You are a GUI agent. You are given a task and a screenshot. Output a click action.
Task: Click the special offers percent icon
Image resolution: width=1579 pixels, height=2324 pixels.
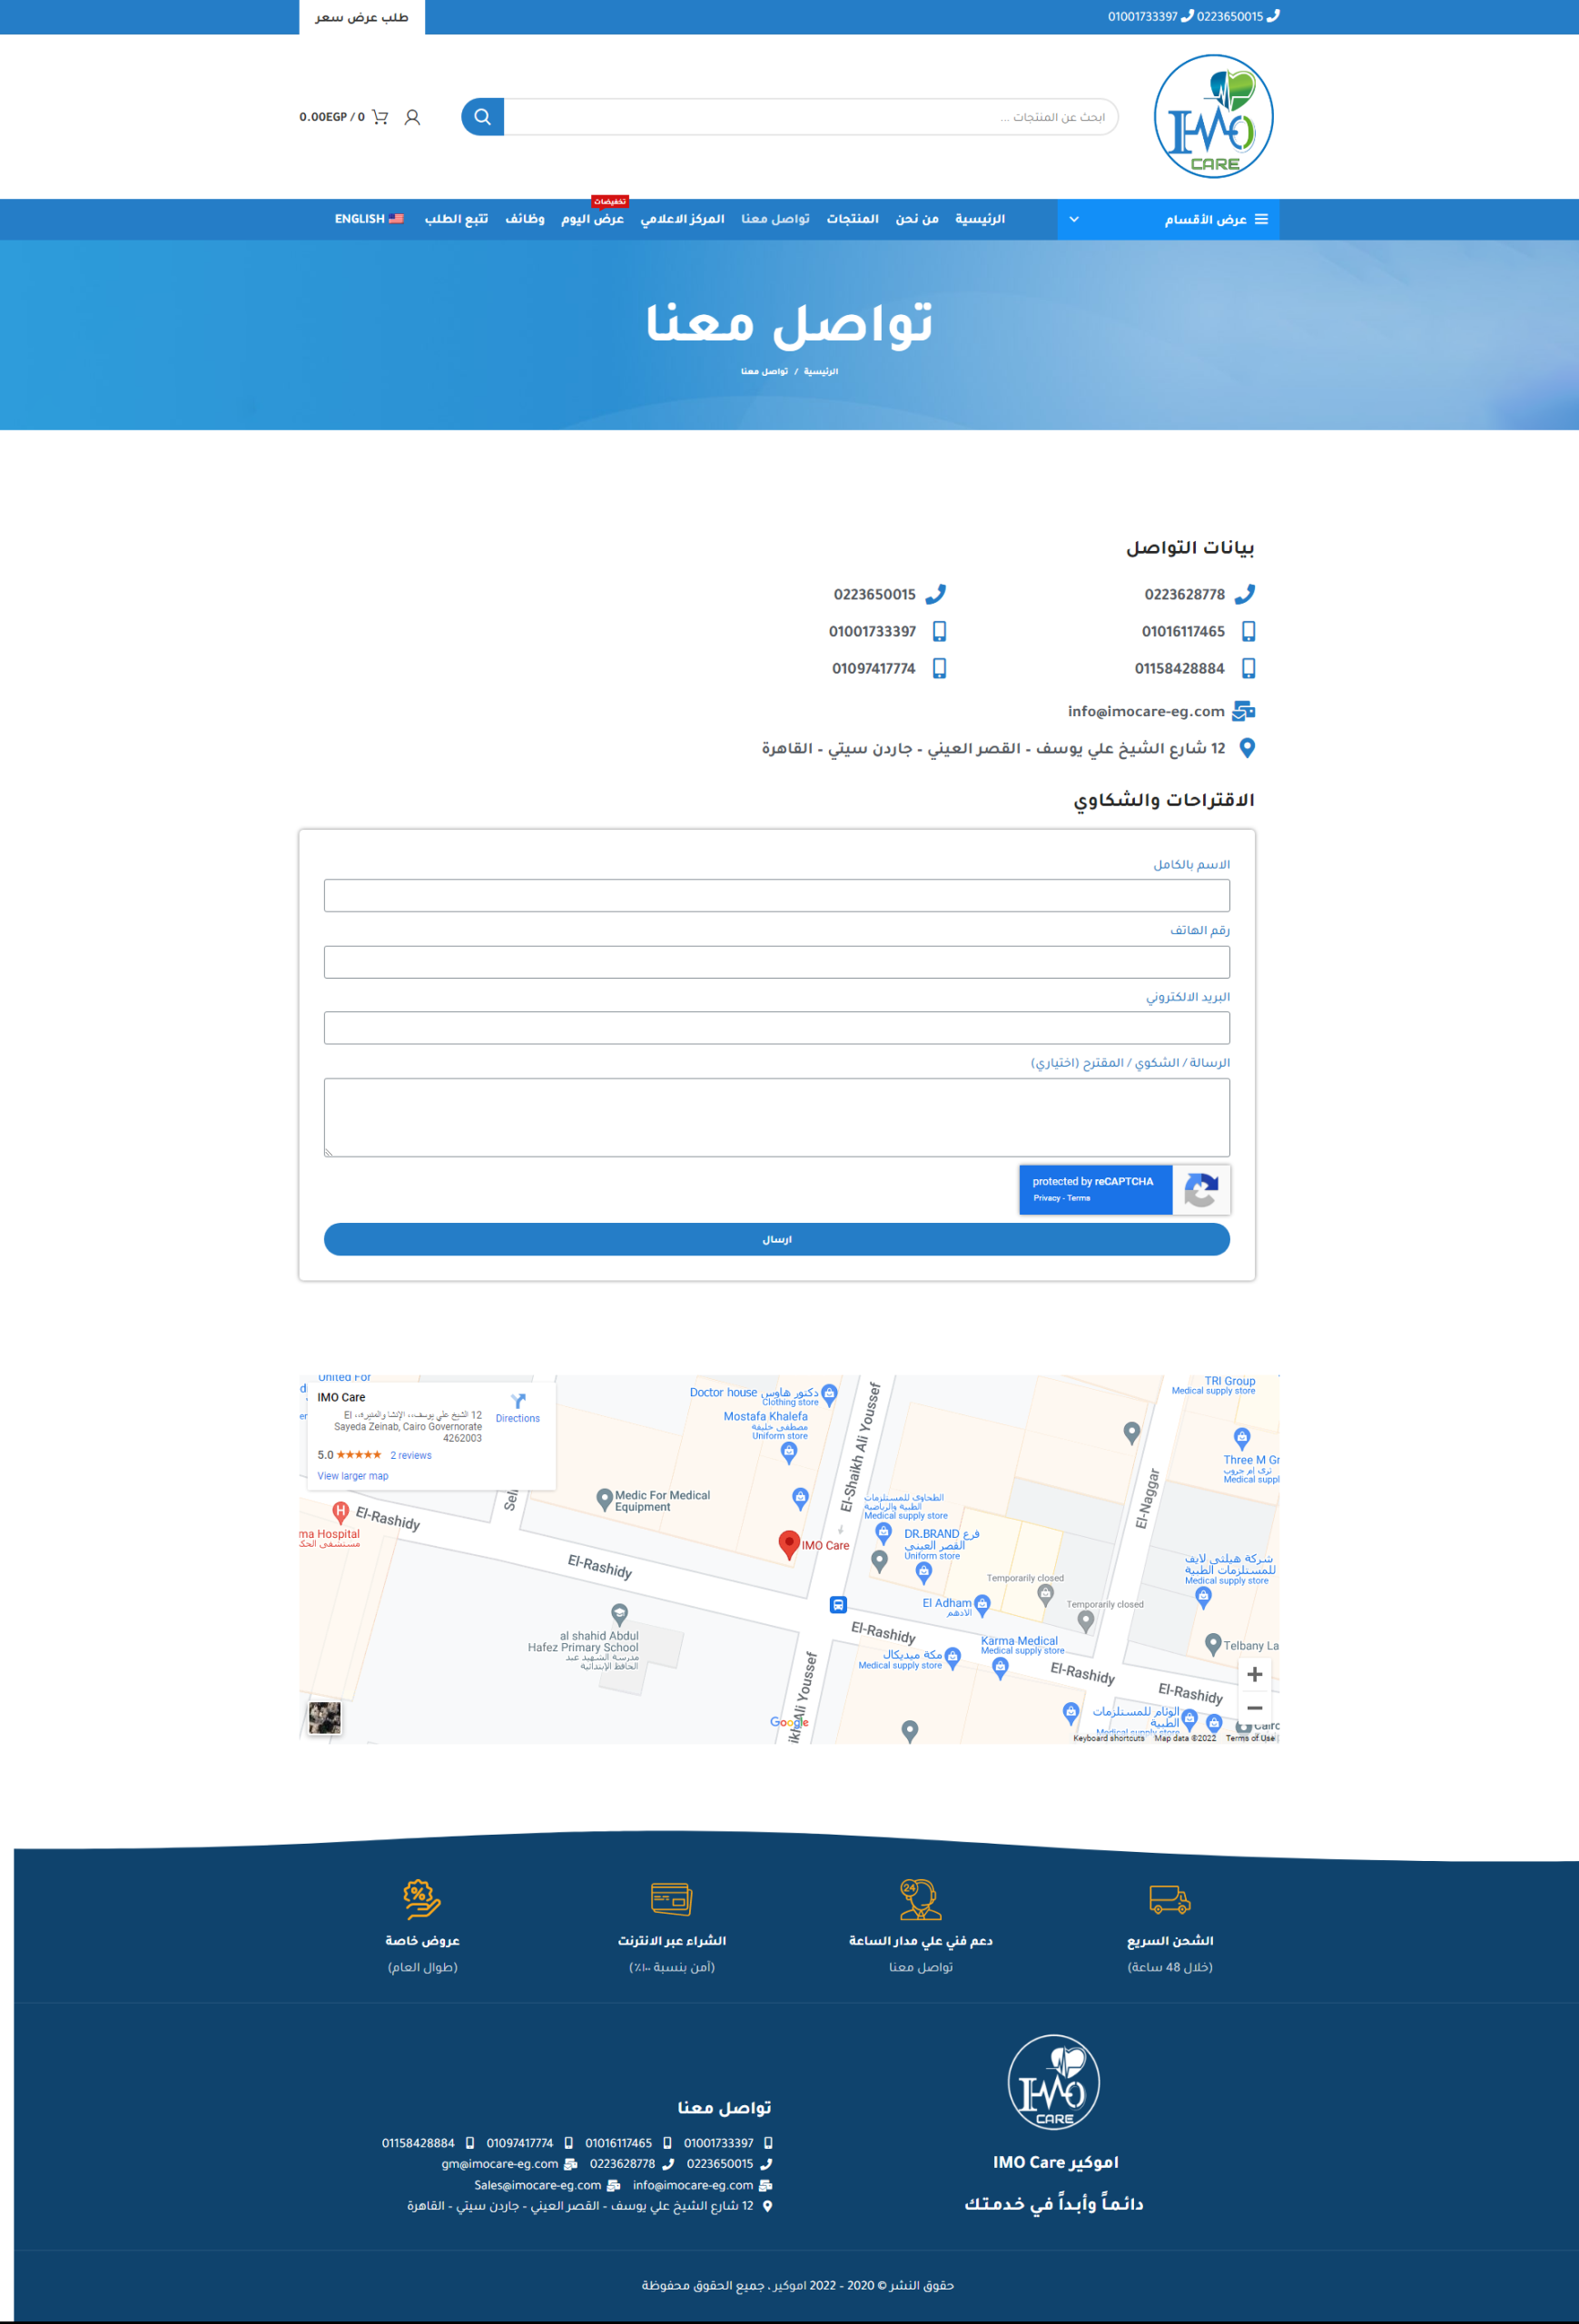click(x=422, y=1898)
